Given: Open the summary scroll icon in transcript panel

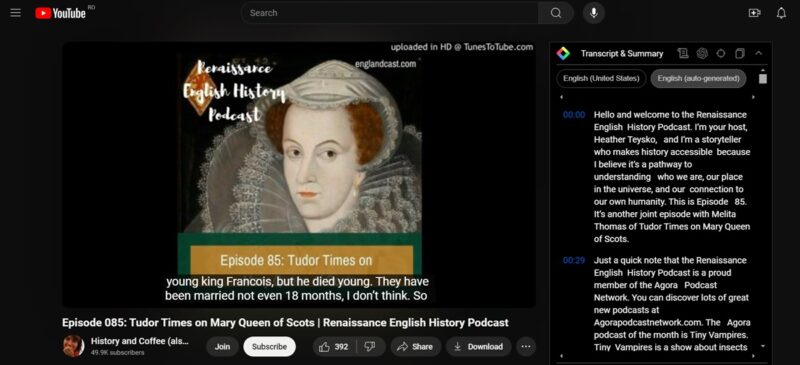Looking at the screenshot, I should 683,54.
